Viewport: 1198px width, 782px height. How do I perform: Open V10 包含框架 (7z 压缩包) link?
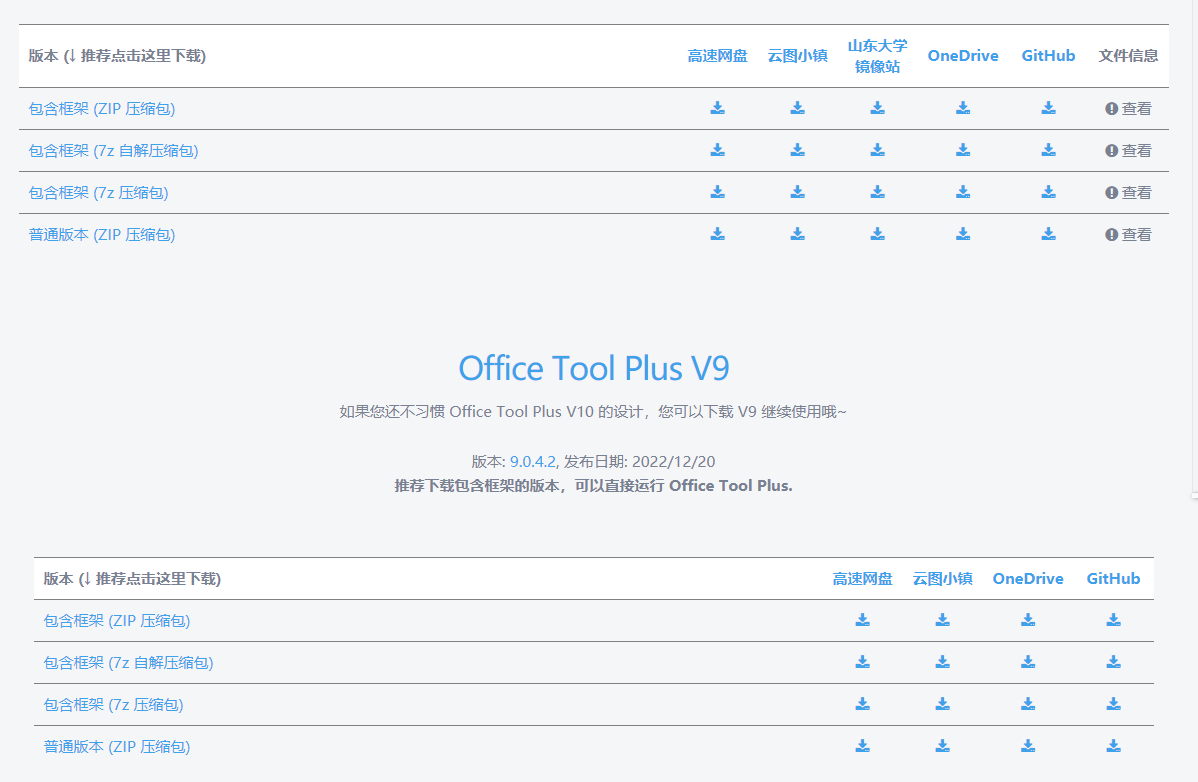tap(99, 192)
